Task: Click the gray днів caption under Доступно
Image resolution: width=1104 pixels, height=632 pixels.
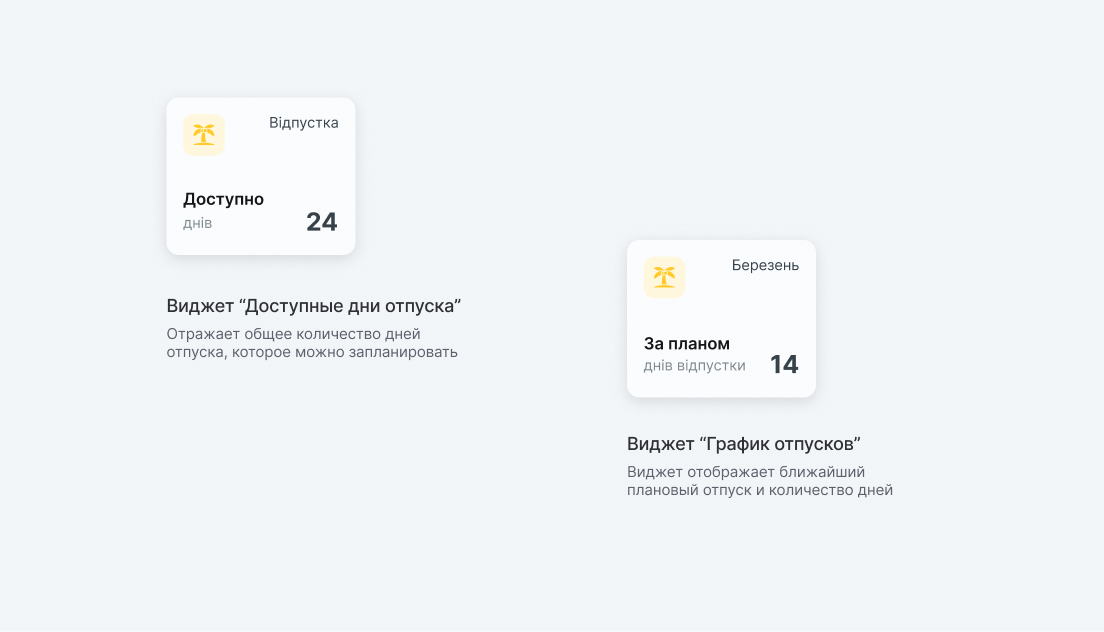Action: tap(197, 223)
